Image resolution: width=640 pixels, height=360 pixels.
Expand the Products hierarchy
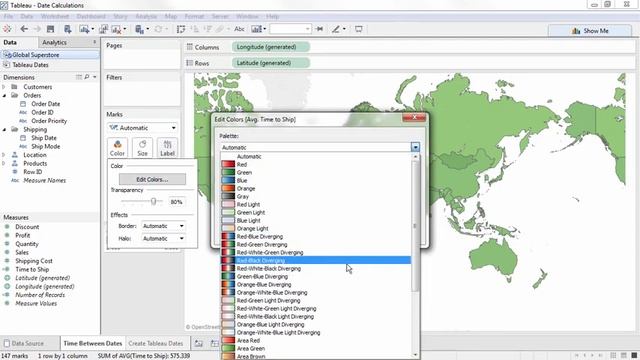[x=4, y=163]
